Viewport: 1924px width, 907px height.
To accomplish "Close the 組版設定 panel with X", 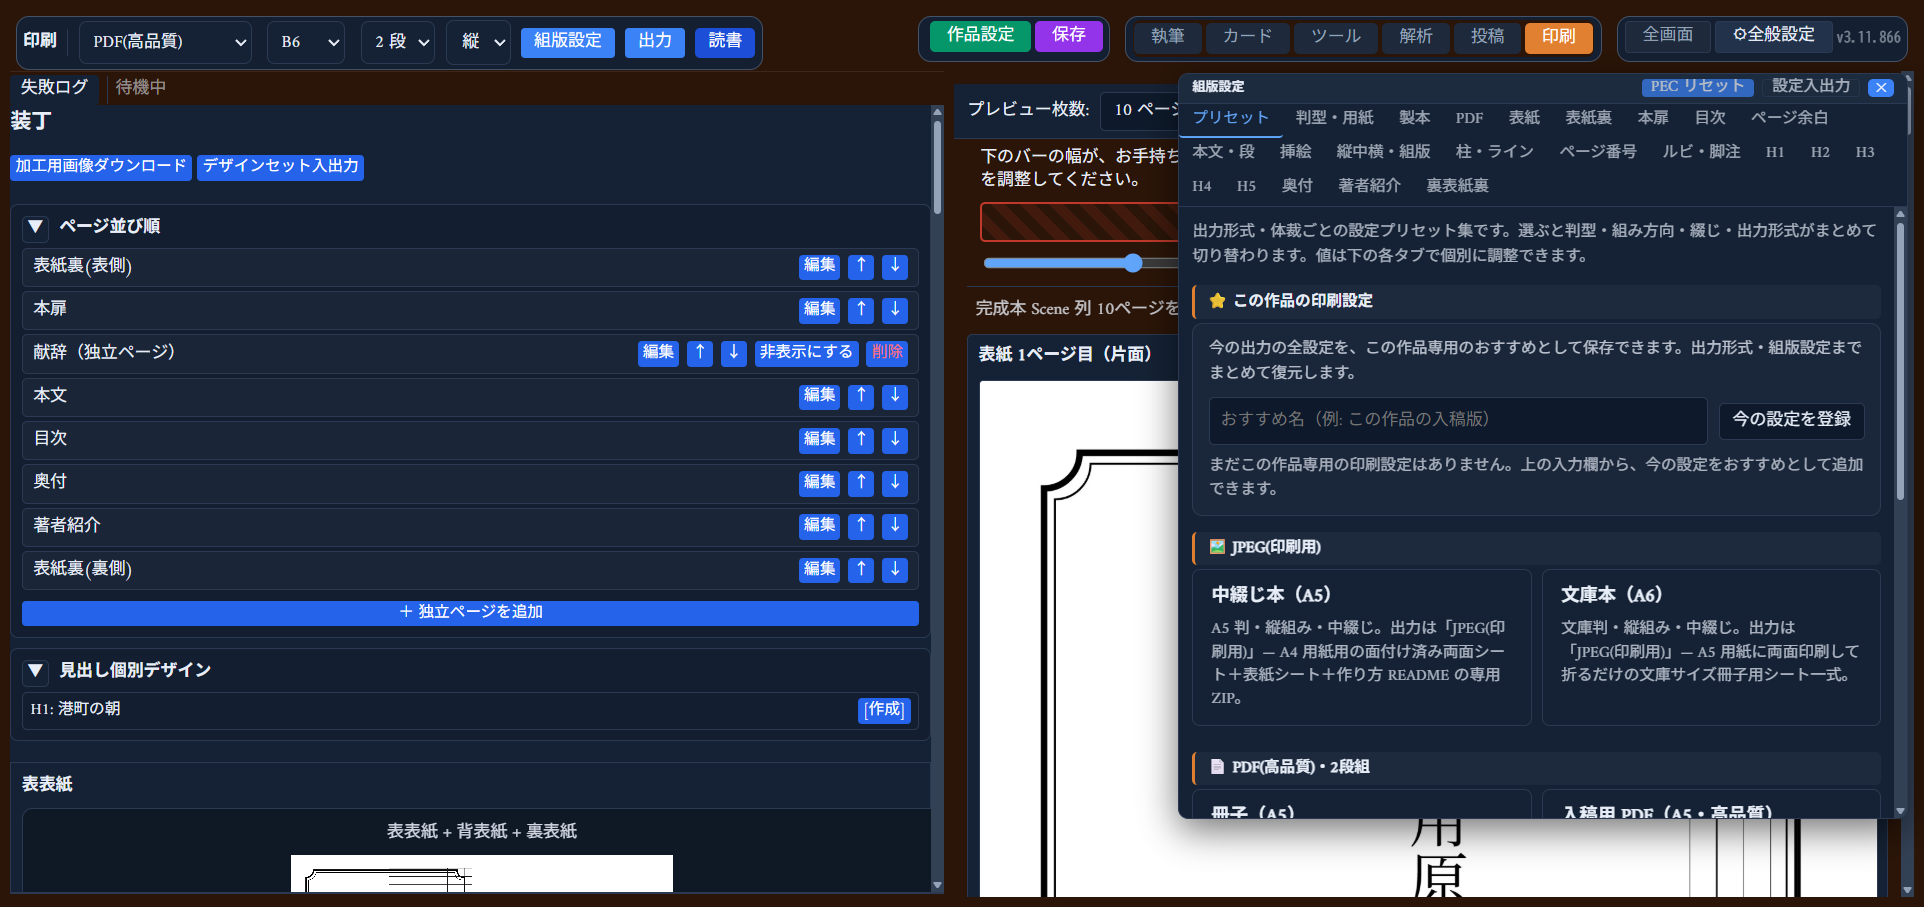I will 1881,87.
